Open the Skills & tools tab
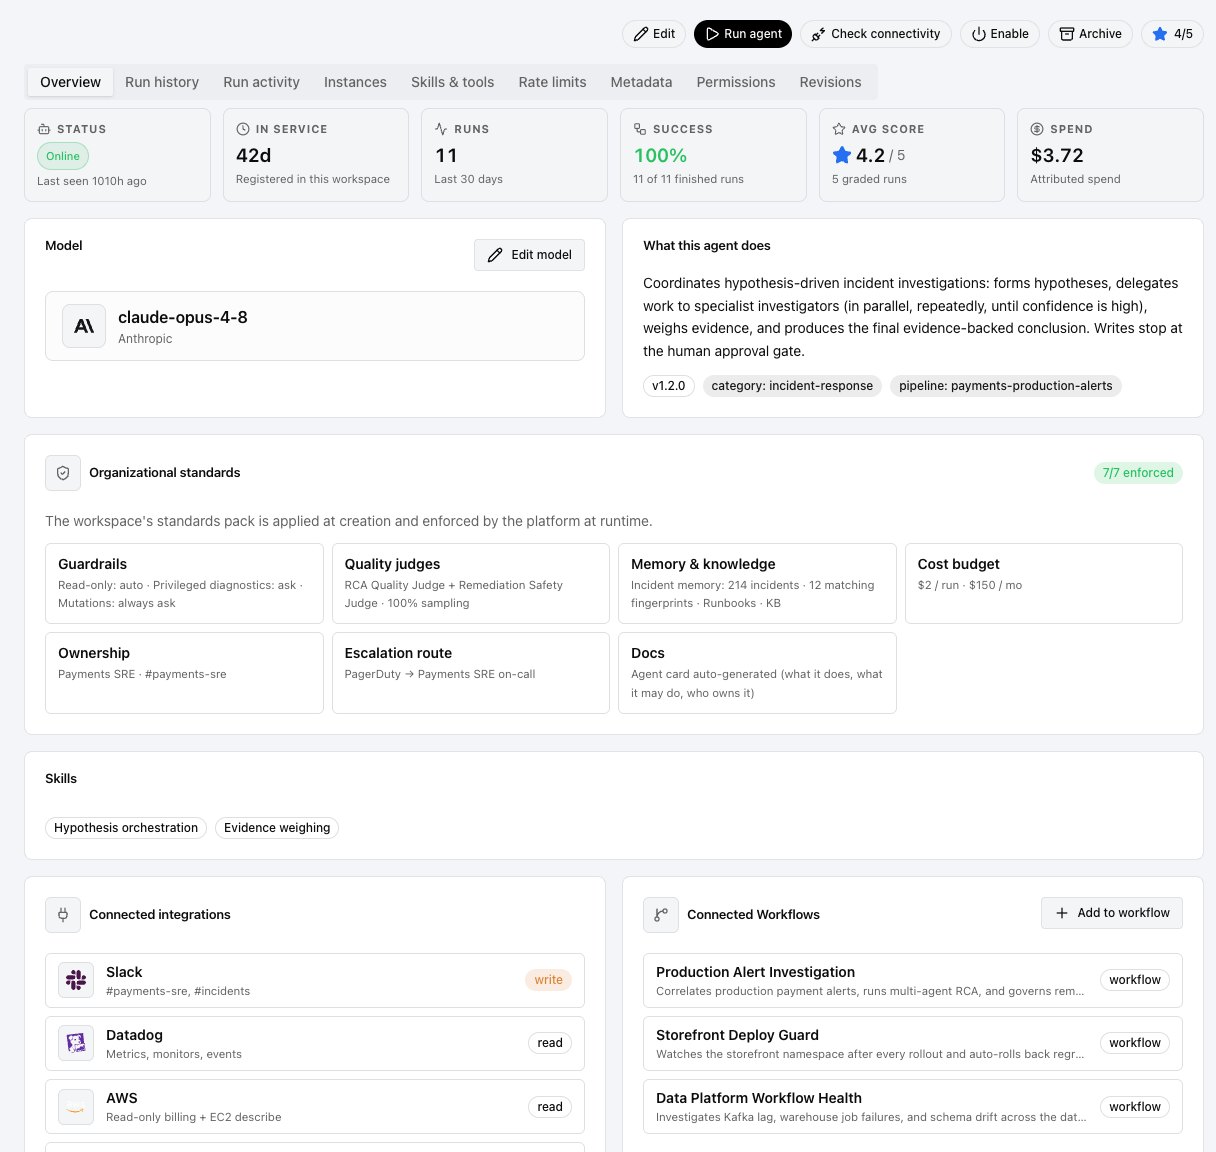This screenshot has height=1152, width=1216. [x=452, y=82]
